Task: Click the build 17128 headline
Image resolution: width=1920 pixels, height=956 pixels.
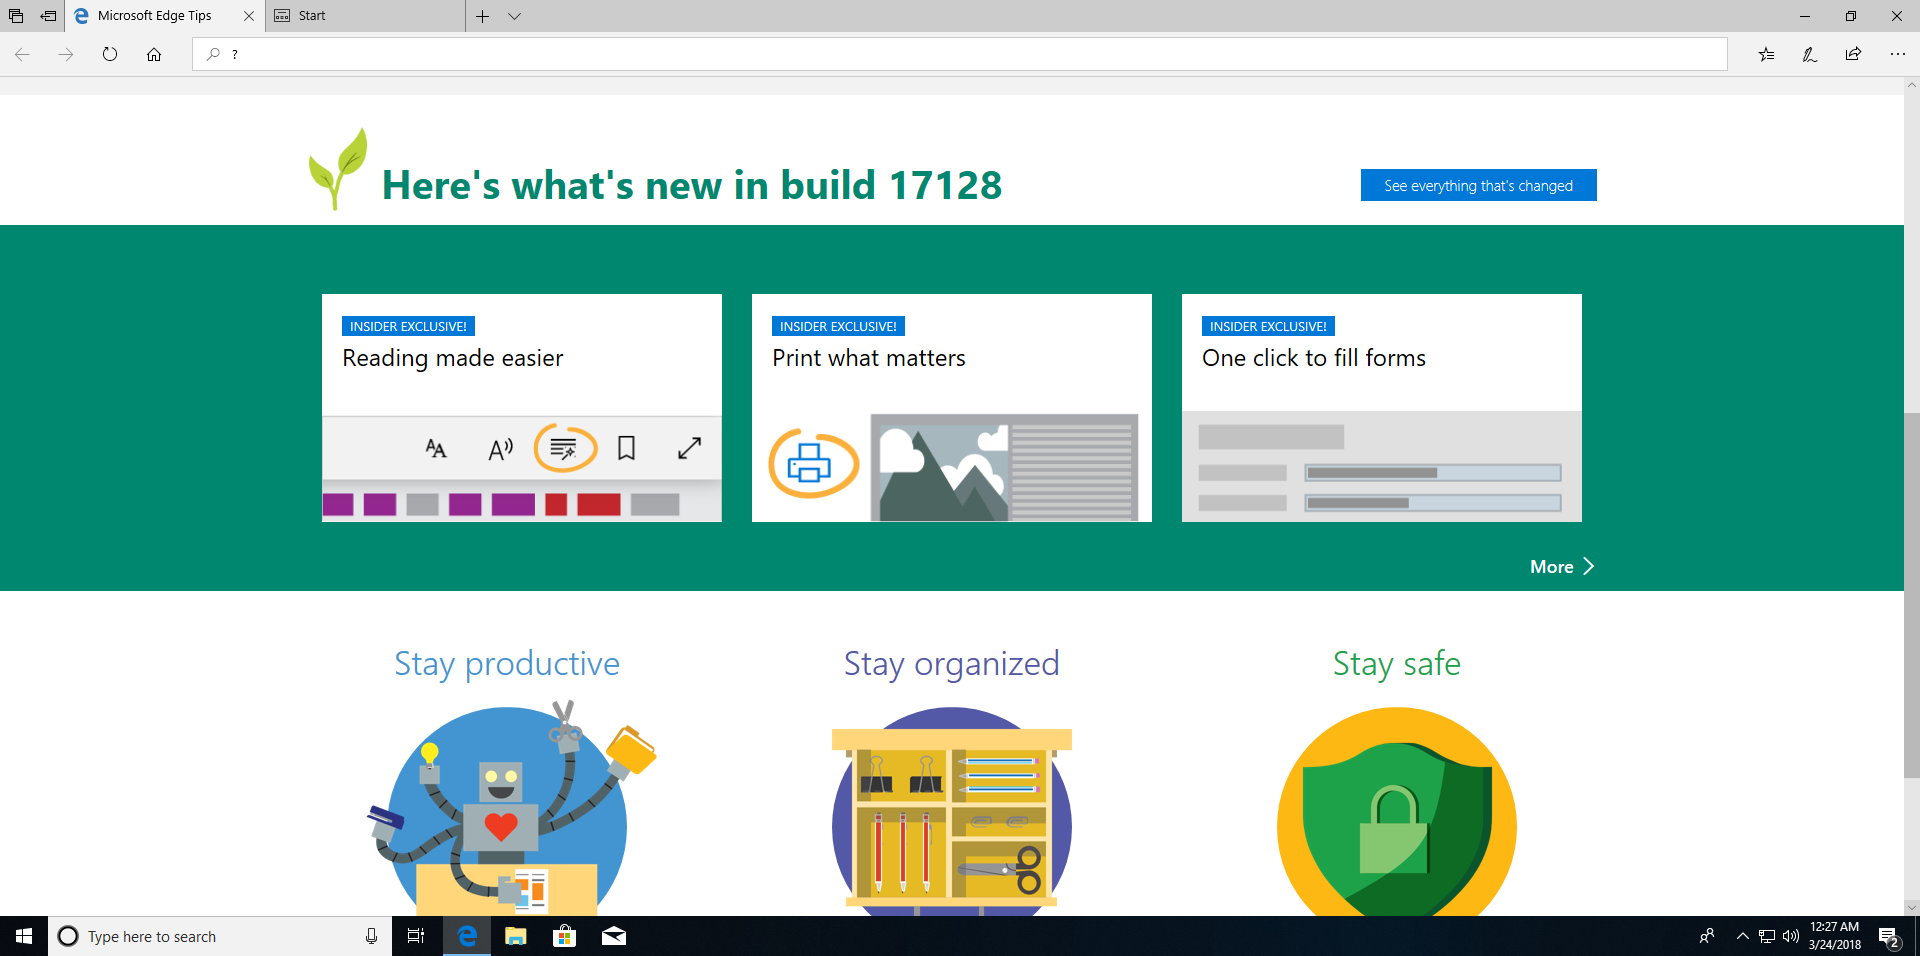Action: click(692, 186)
